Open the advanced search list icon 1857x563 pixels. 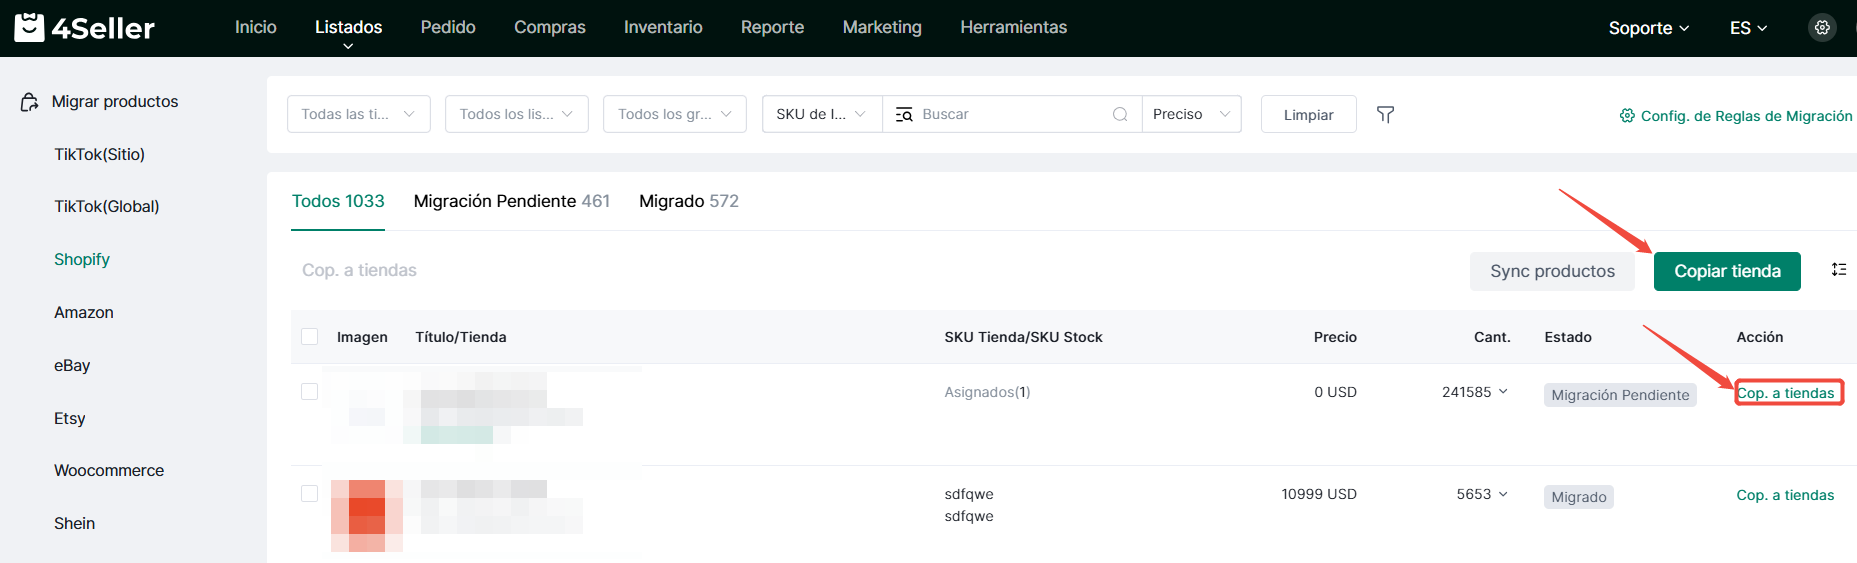click(904, 114)
